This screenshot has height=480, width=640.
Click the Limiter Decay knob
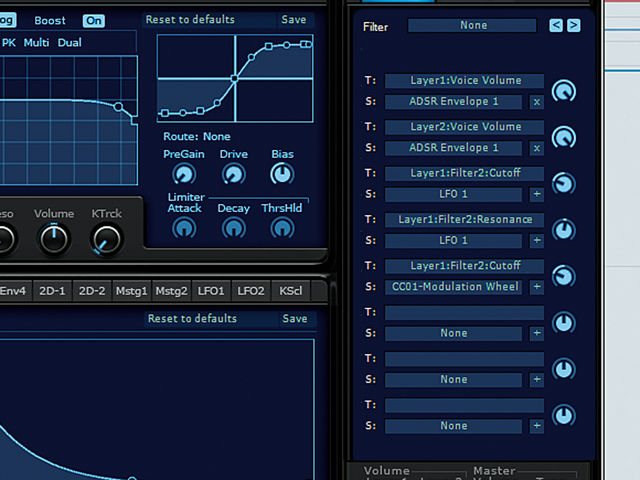pyautogui.click(x=234, y=228)
